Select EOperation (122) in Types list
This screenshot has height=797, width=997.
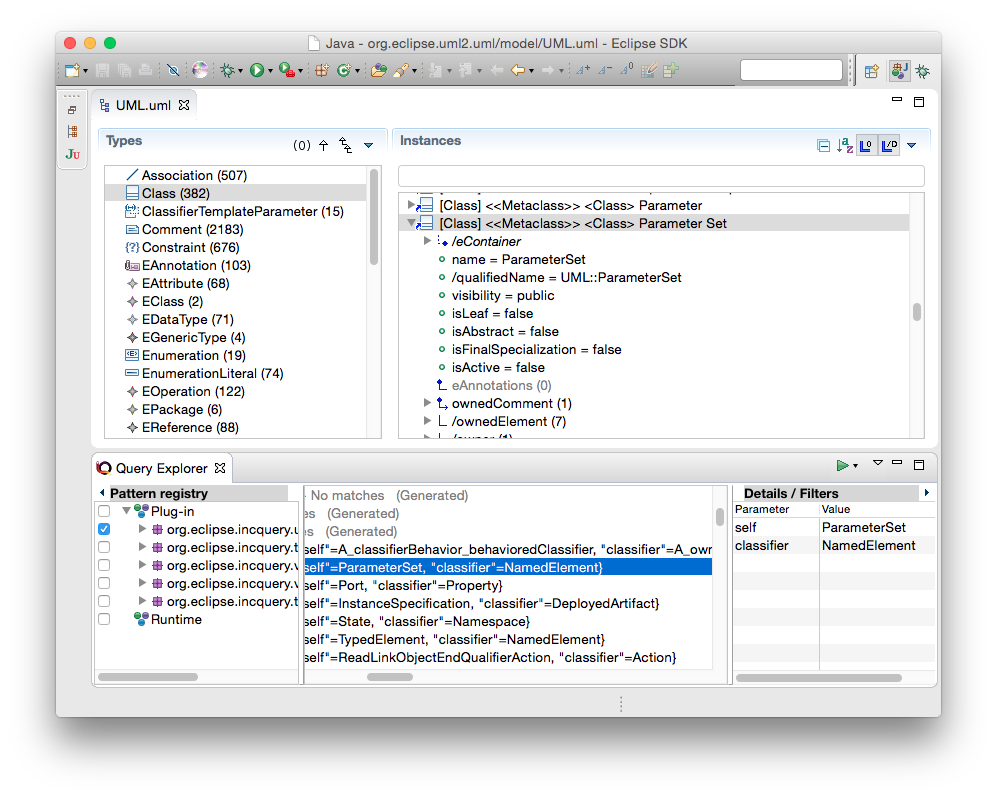click(237, 391)
